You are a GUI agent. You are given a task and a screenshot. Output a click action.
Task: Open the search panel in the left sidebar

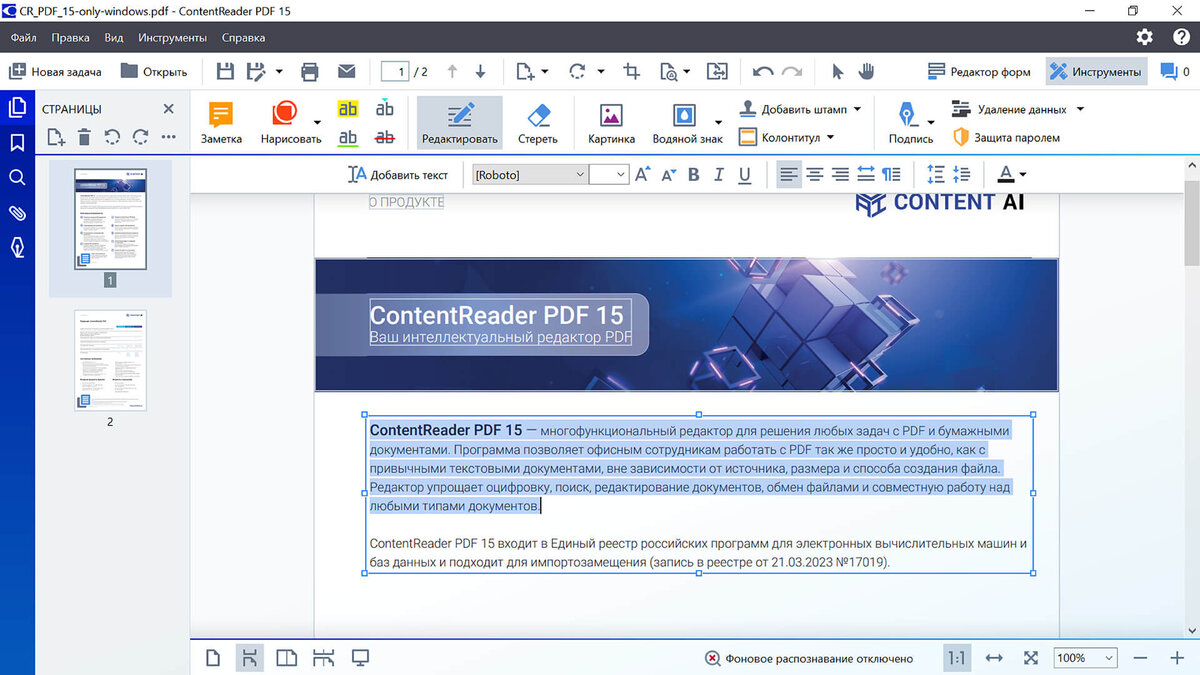click(16, 179)
